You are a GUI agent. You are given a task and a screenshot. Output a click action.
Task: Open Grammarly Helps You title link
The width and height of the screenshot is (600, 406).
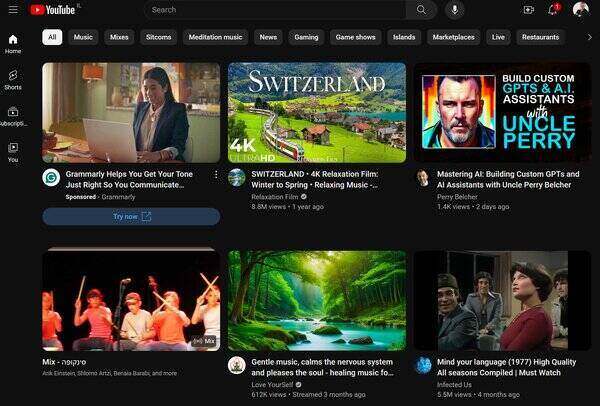coord(129,179)
